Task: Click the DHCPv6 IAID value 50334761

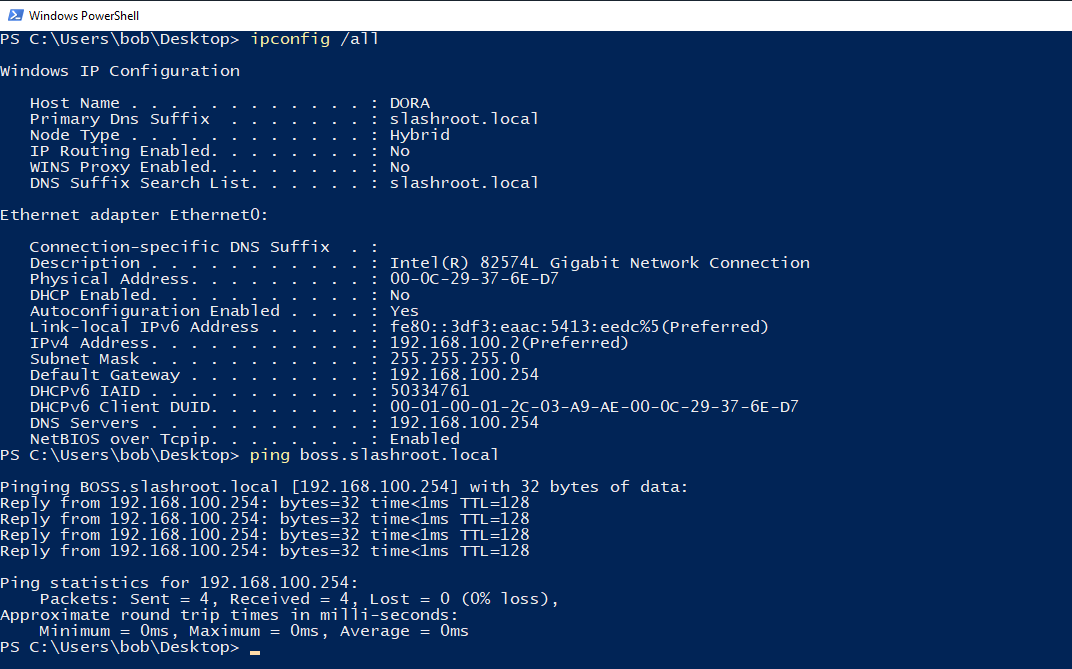Action: (x=429, y=391)
